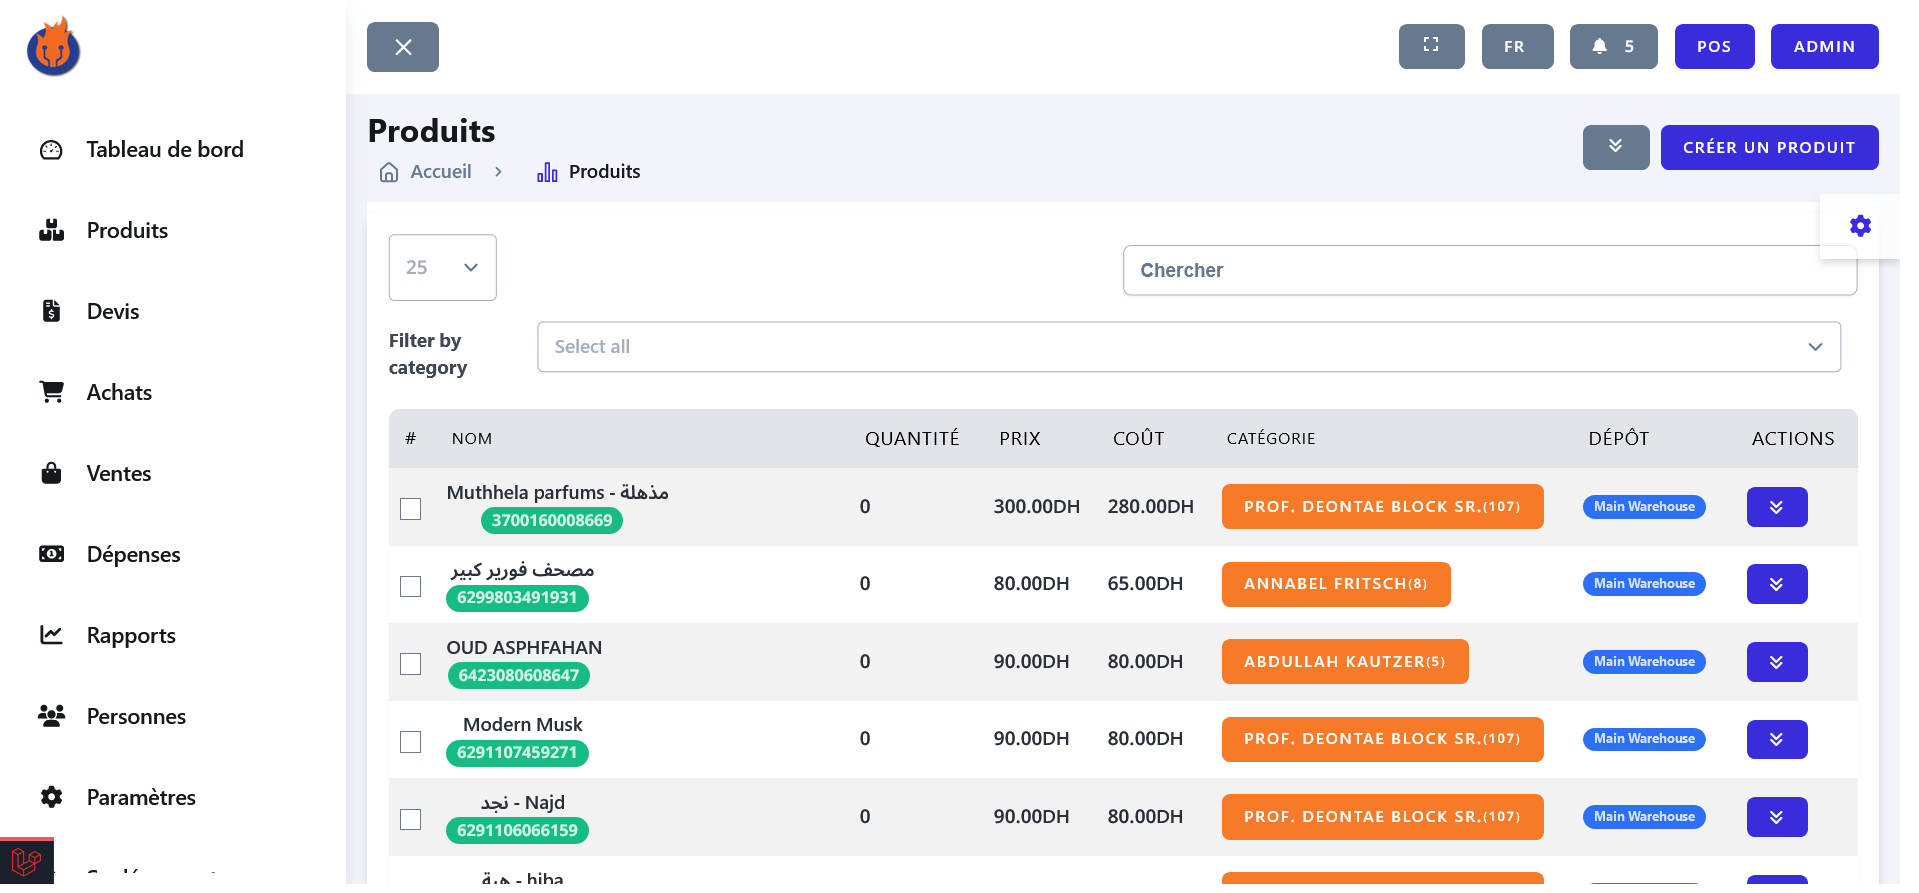Go to Ventes in the sidebar
Image resolution: width=1919 pixels, height=893 pixels.
pyautogui.click(x=119, y=473)
